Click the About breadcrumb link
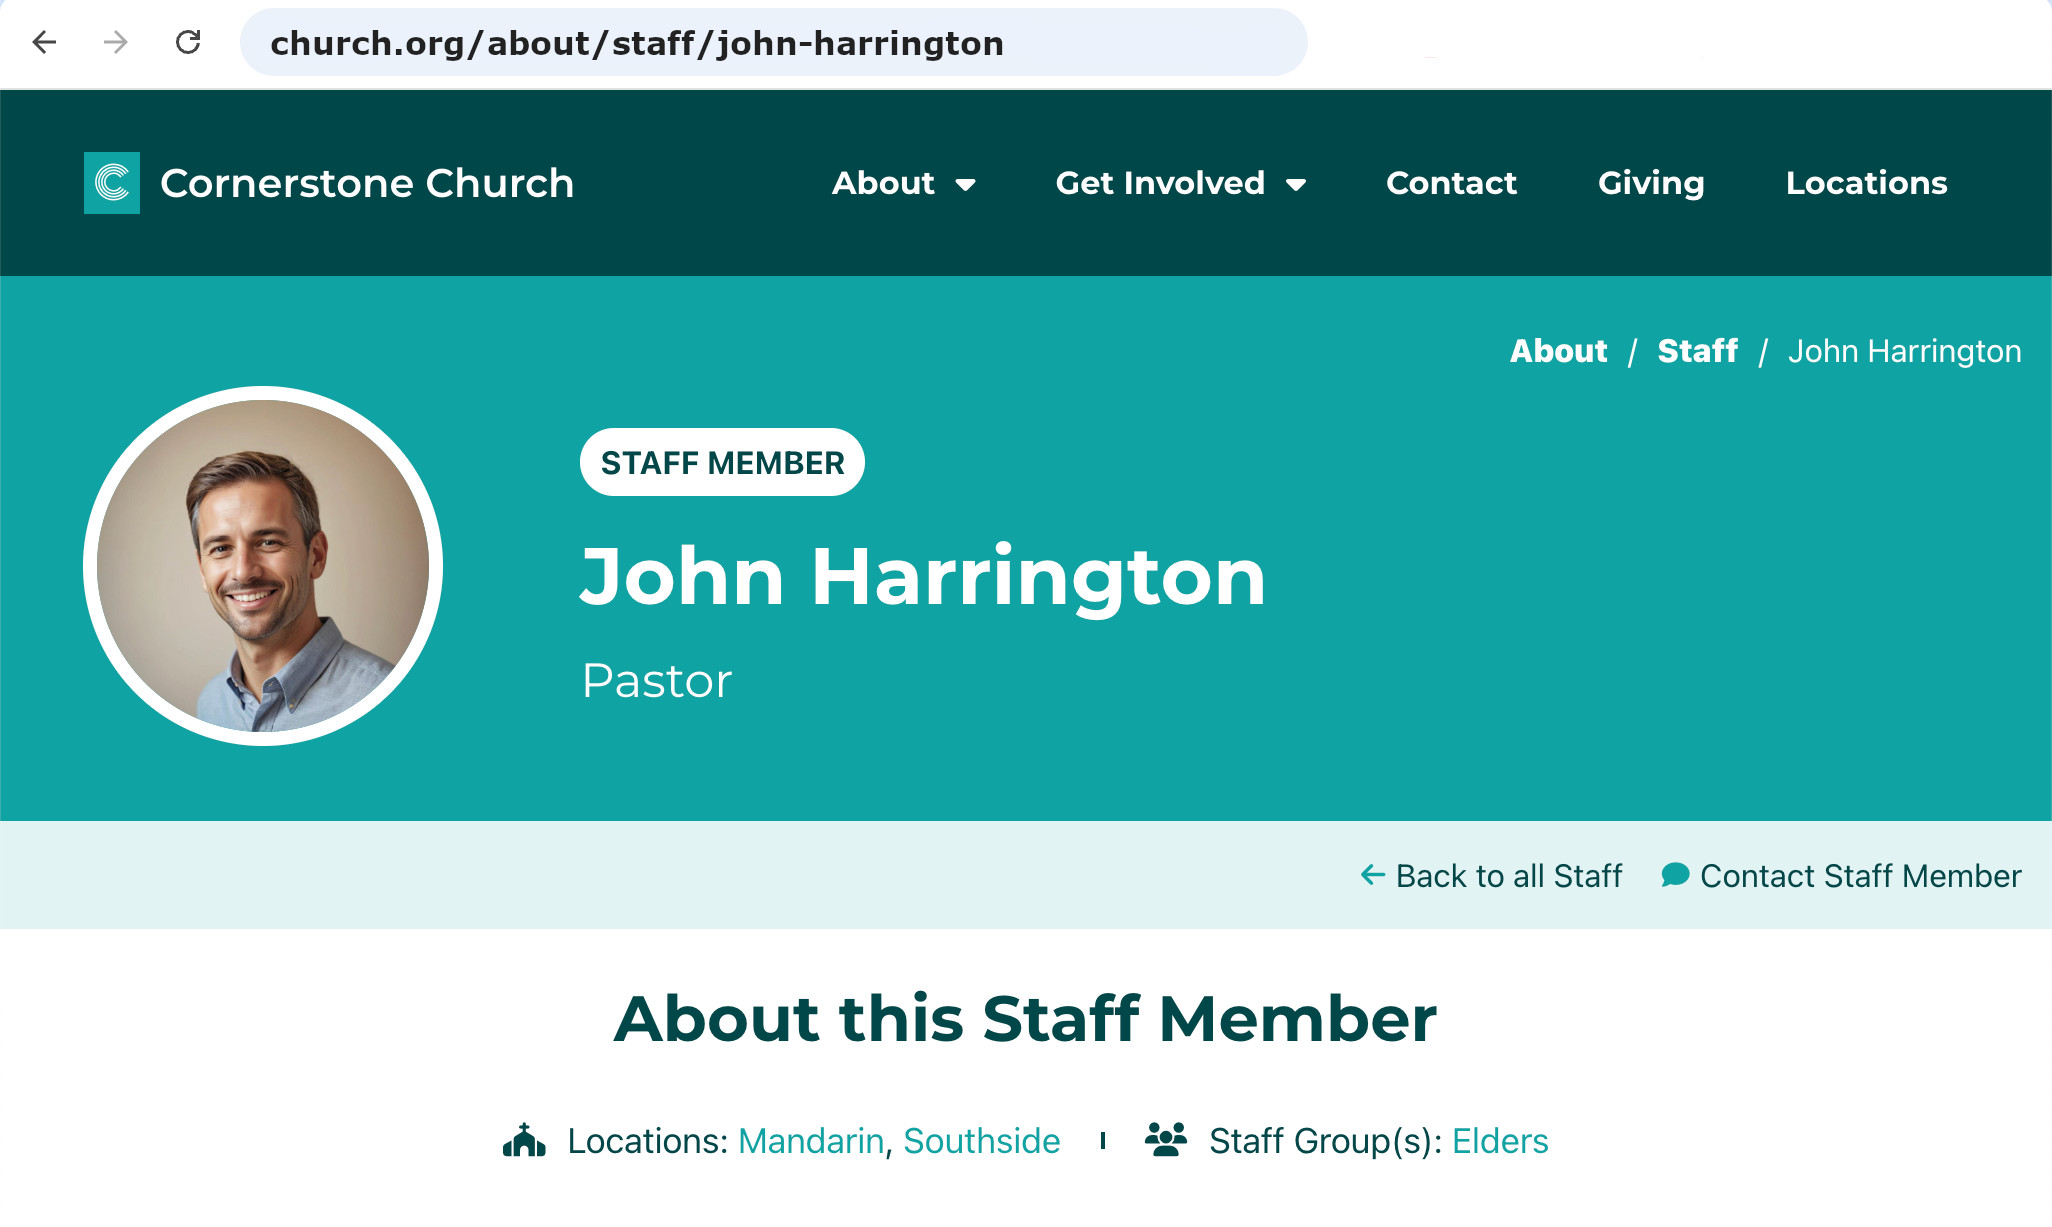This screenshot has height=1227, width=2052. [1558, 351]
